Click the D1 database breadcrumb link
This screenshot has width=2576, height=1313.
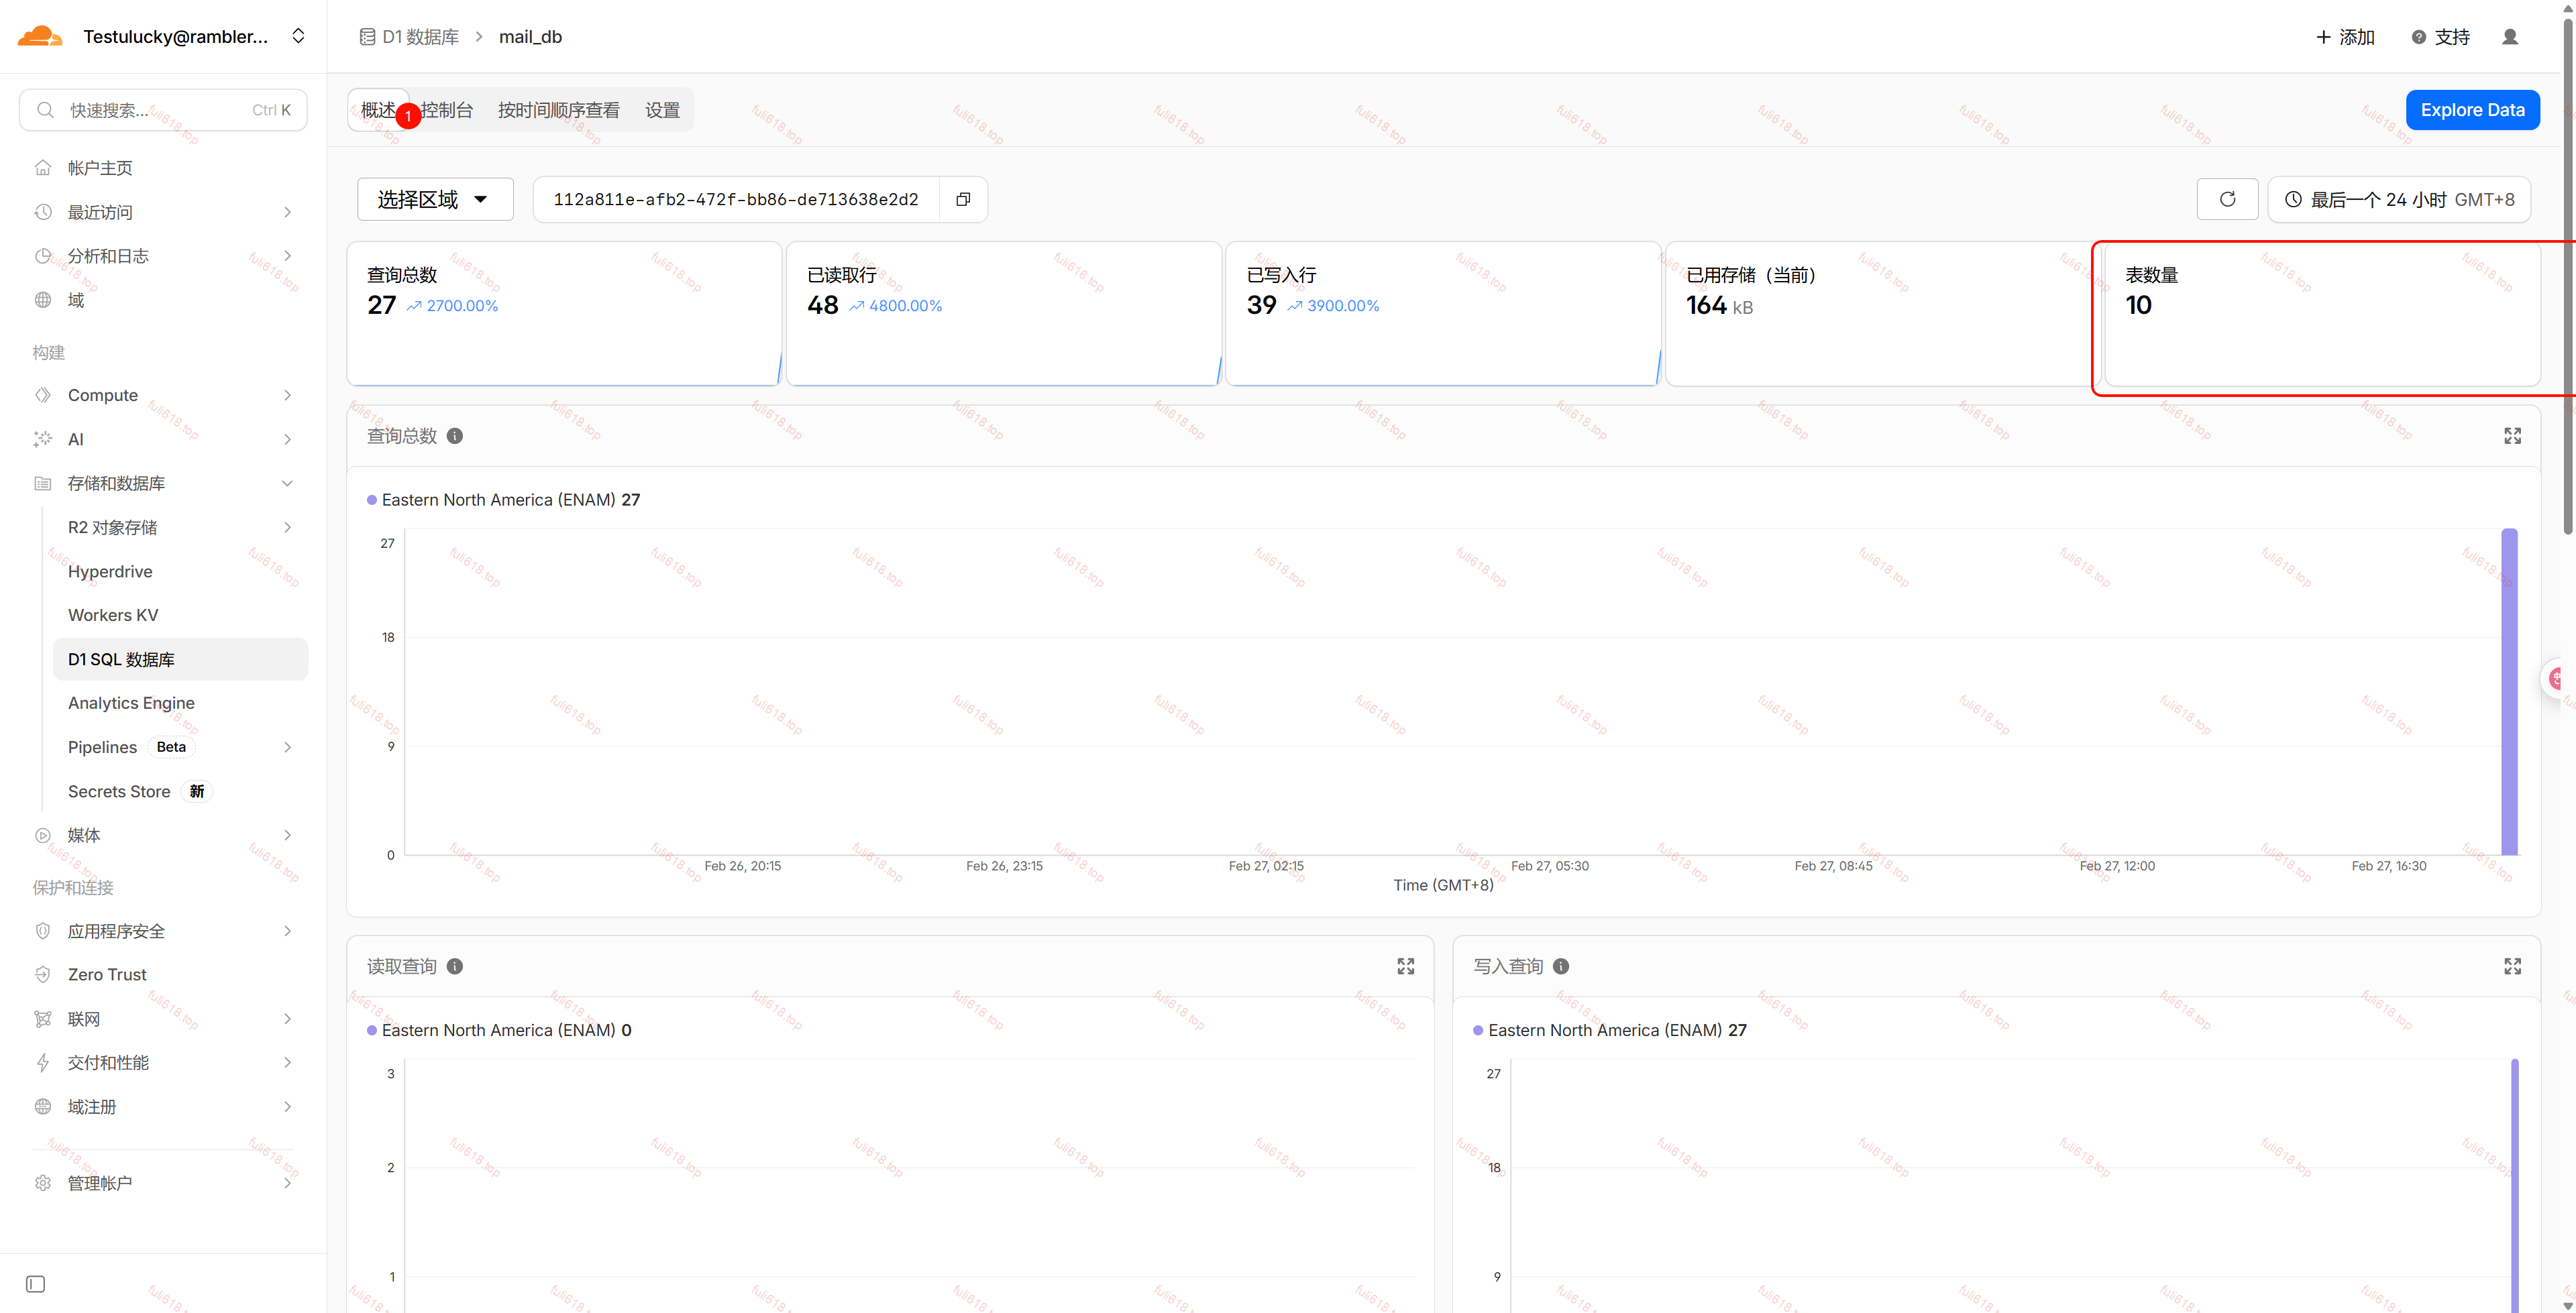409,37
